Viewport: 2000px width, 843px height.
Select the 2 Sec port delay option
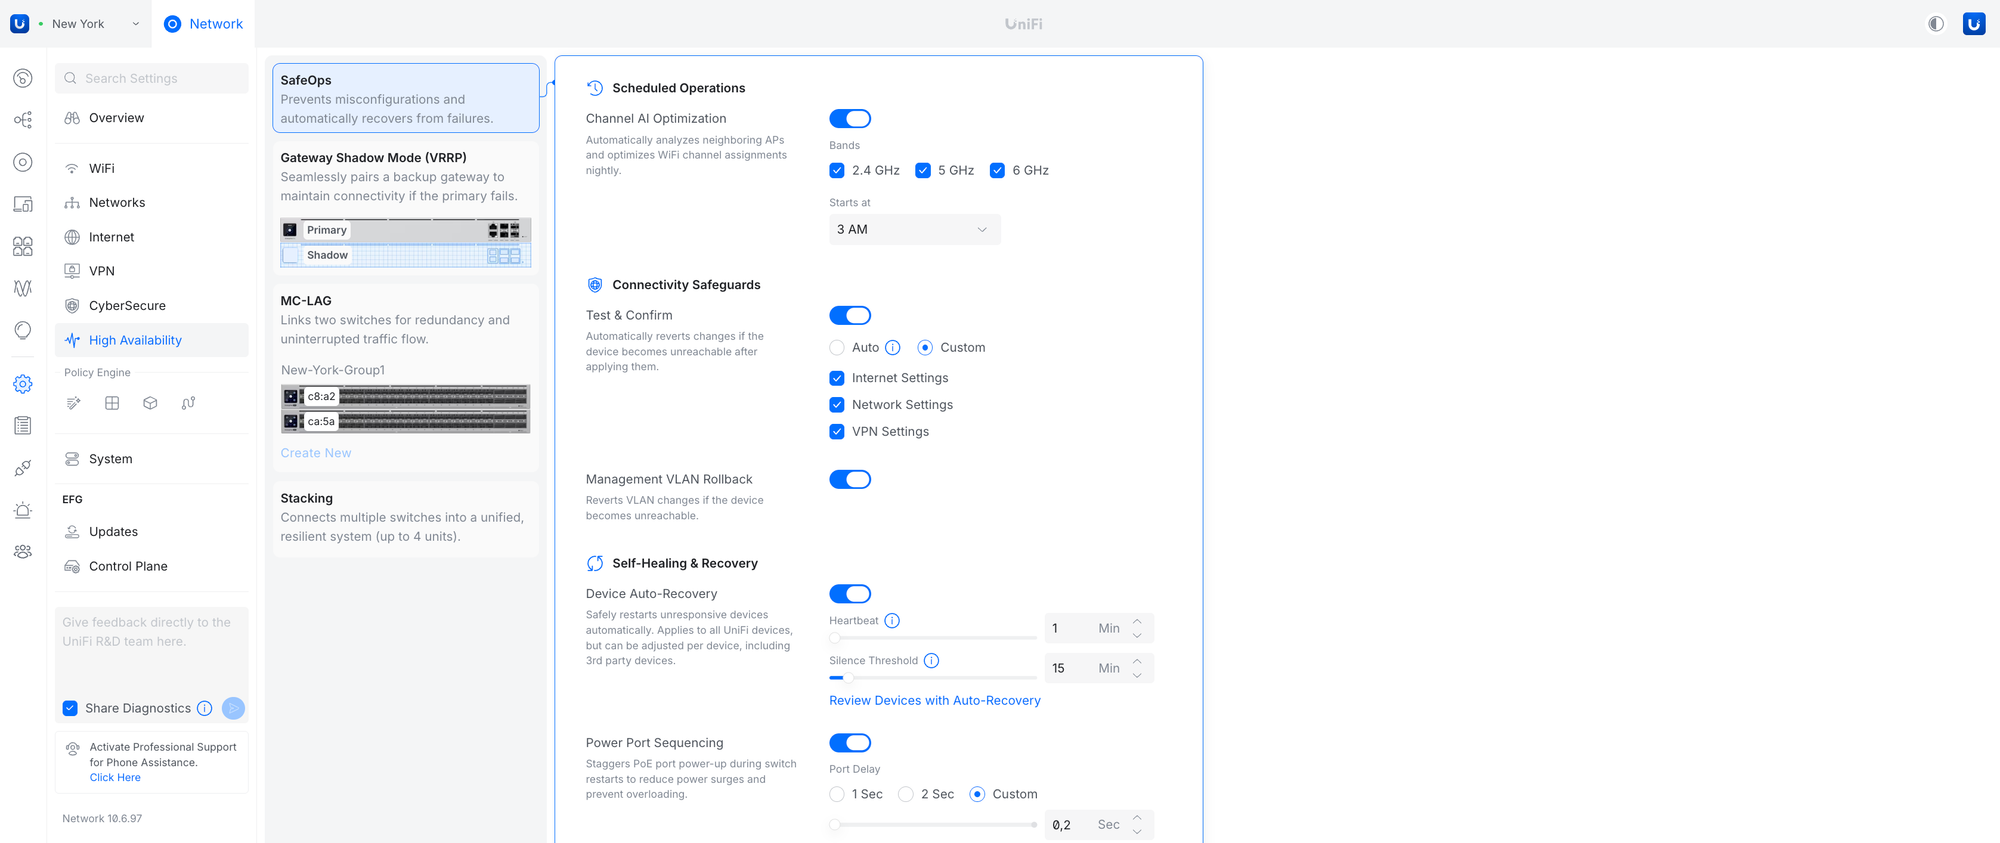(x=906, y=794)
